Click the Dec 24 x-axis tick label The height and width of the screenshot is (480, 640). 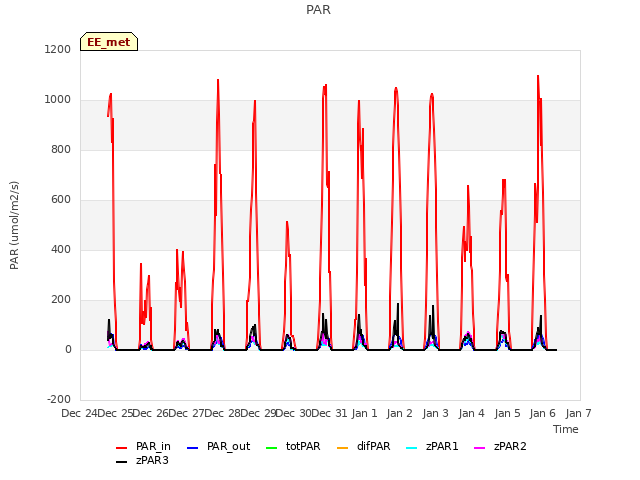(80, 413)
